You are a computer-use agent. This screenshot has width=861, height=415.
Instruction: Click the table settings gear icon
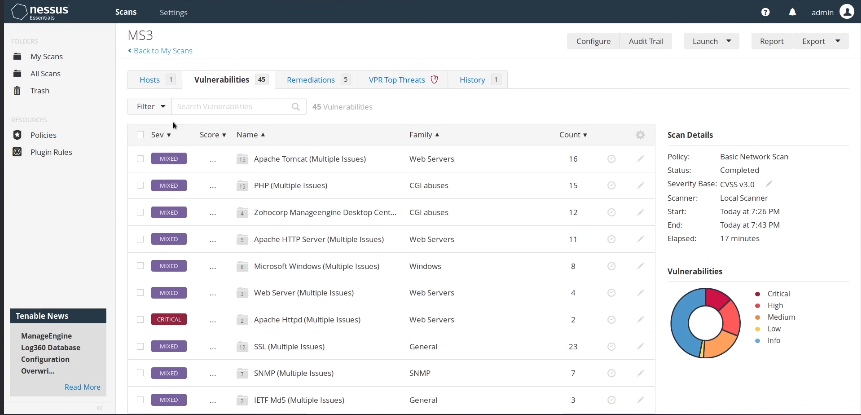(640, 135)
